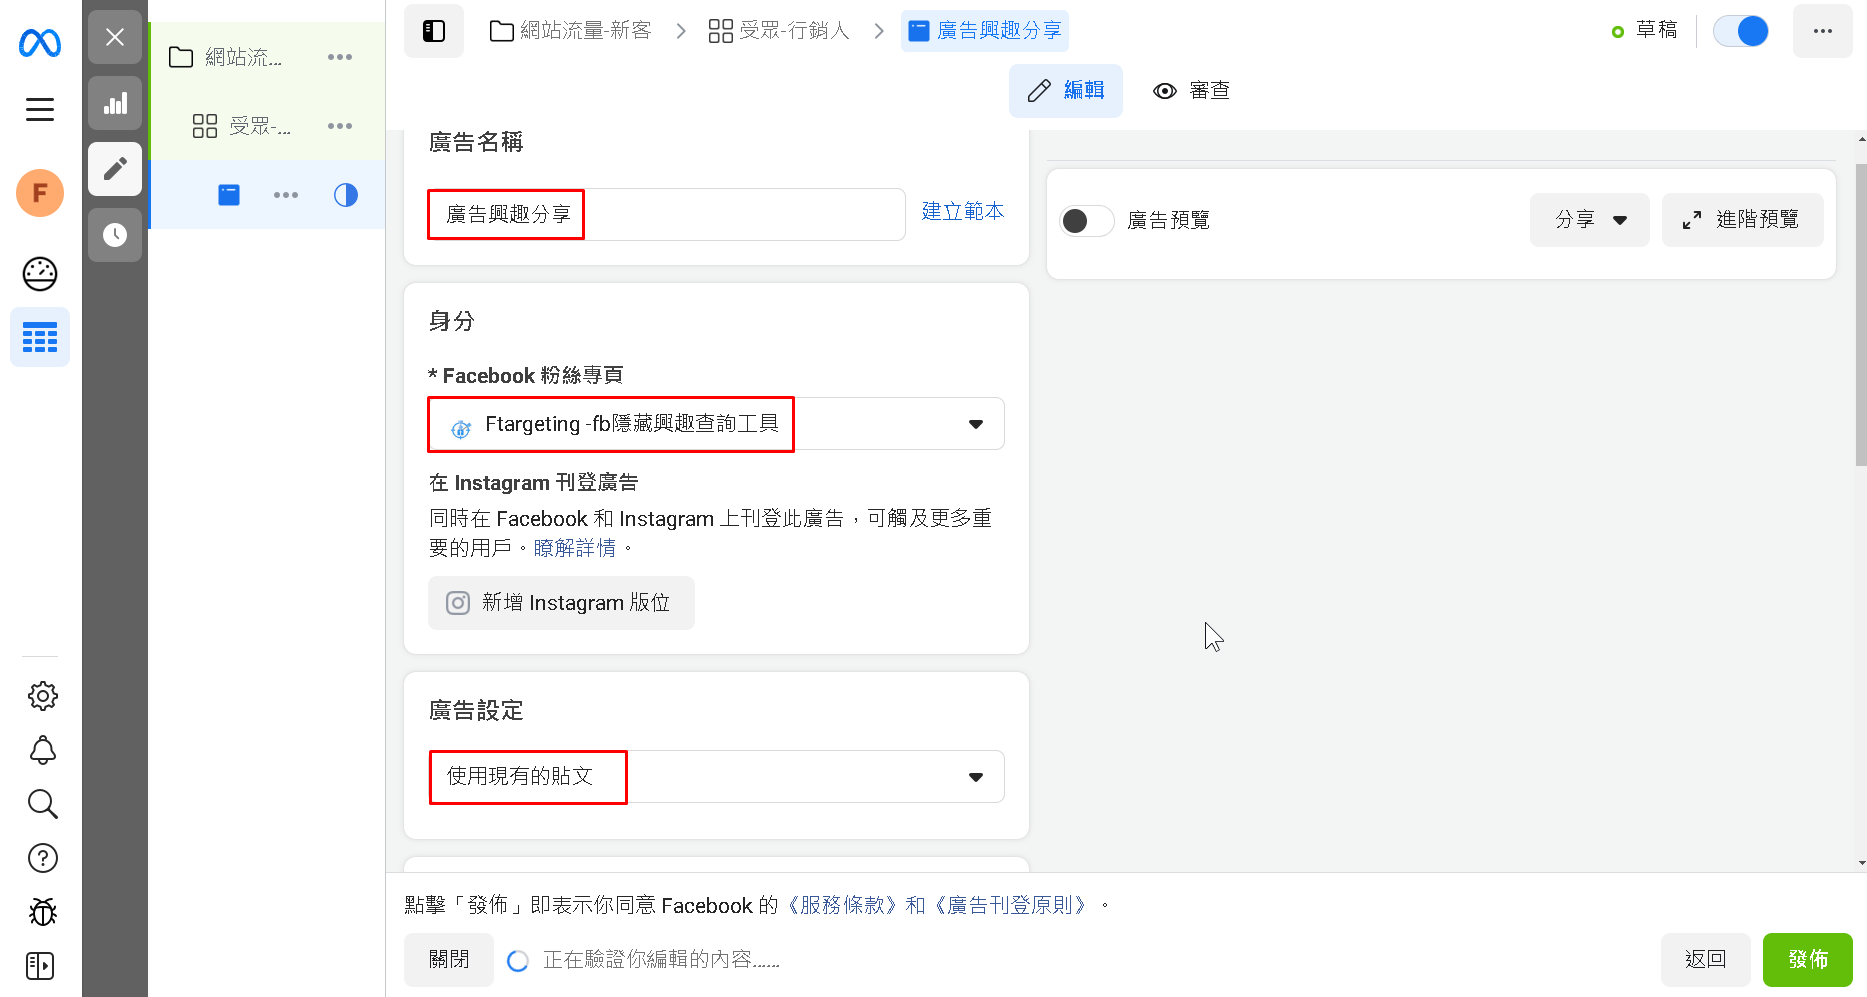Screen dimensions: 1867x997
Task: Click the half-filled status circle on the ad row
Action: click(346, 195)
